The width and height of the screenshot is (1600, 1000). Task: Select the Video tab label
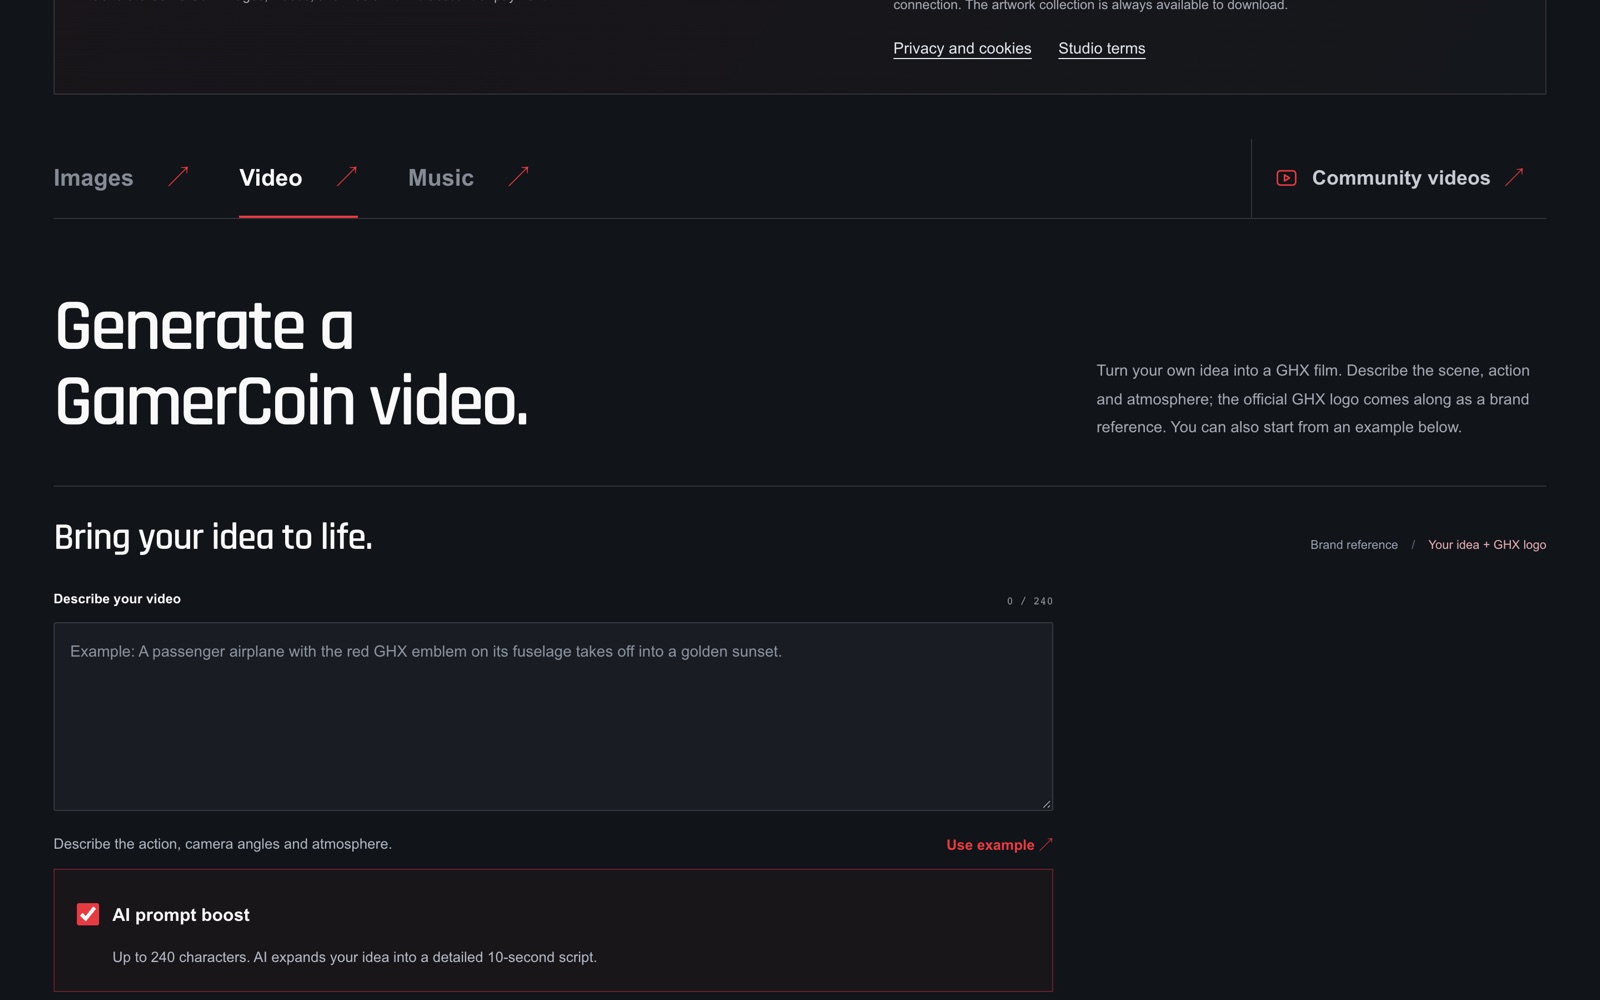click(270, 178)
